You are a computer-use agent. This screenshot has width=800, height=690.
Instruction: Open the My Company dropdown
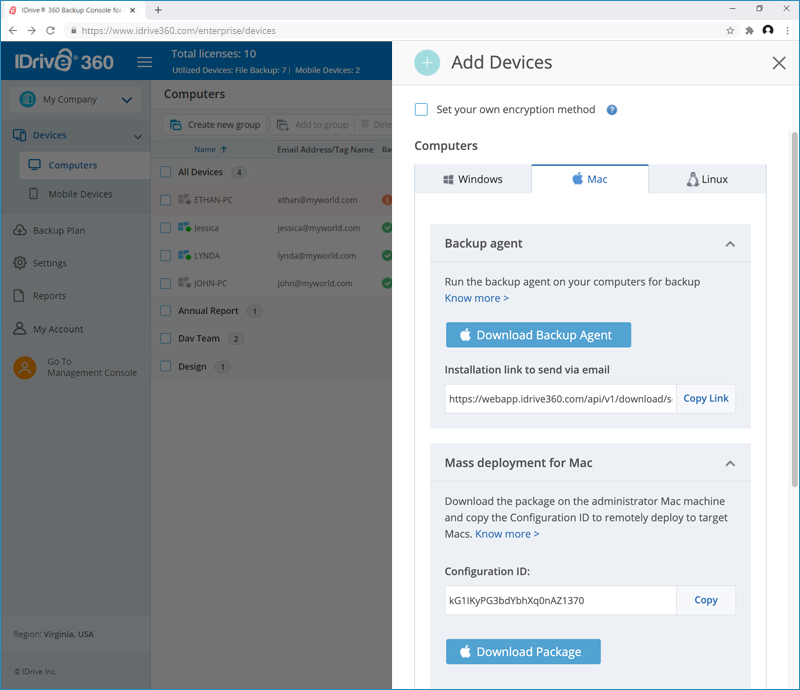76,100
